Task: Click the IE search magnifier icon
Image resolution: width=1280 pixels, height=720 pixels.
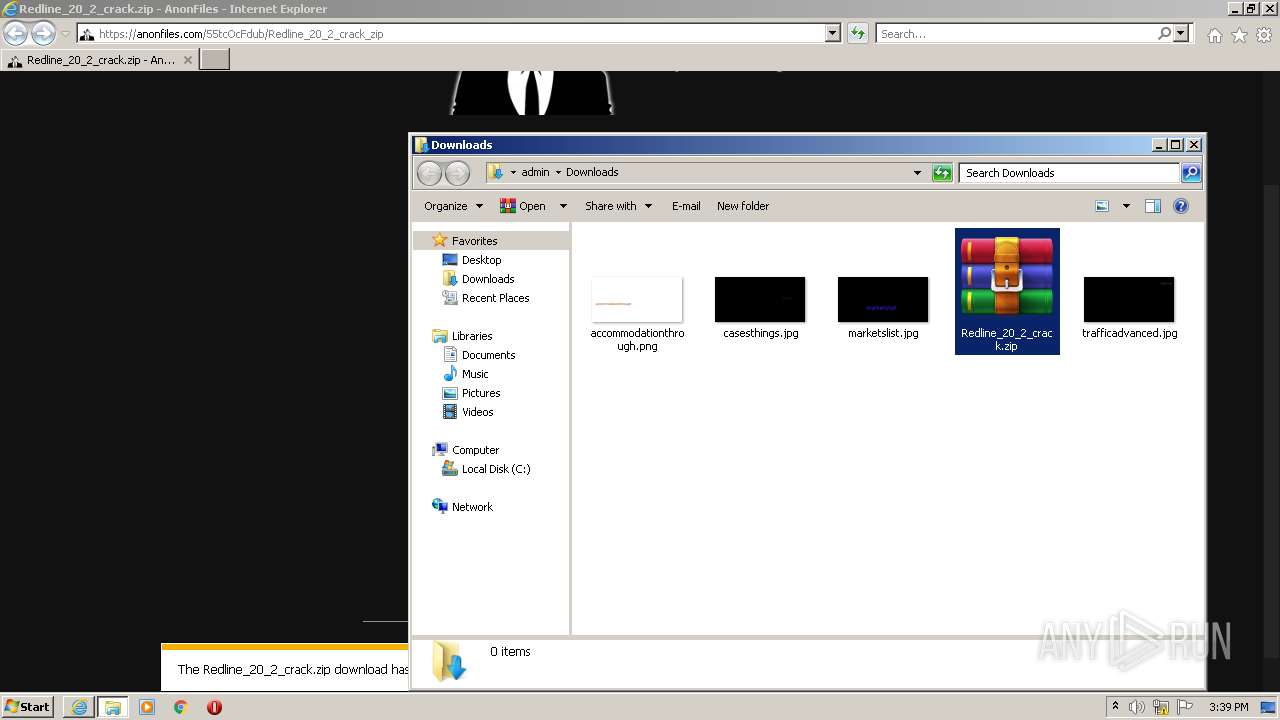Action: click(x=1165, y=33)
